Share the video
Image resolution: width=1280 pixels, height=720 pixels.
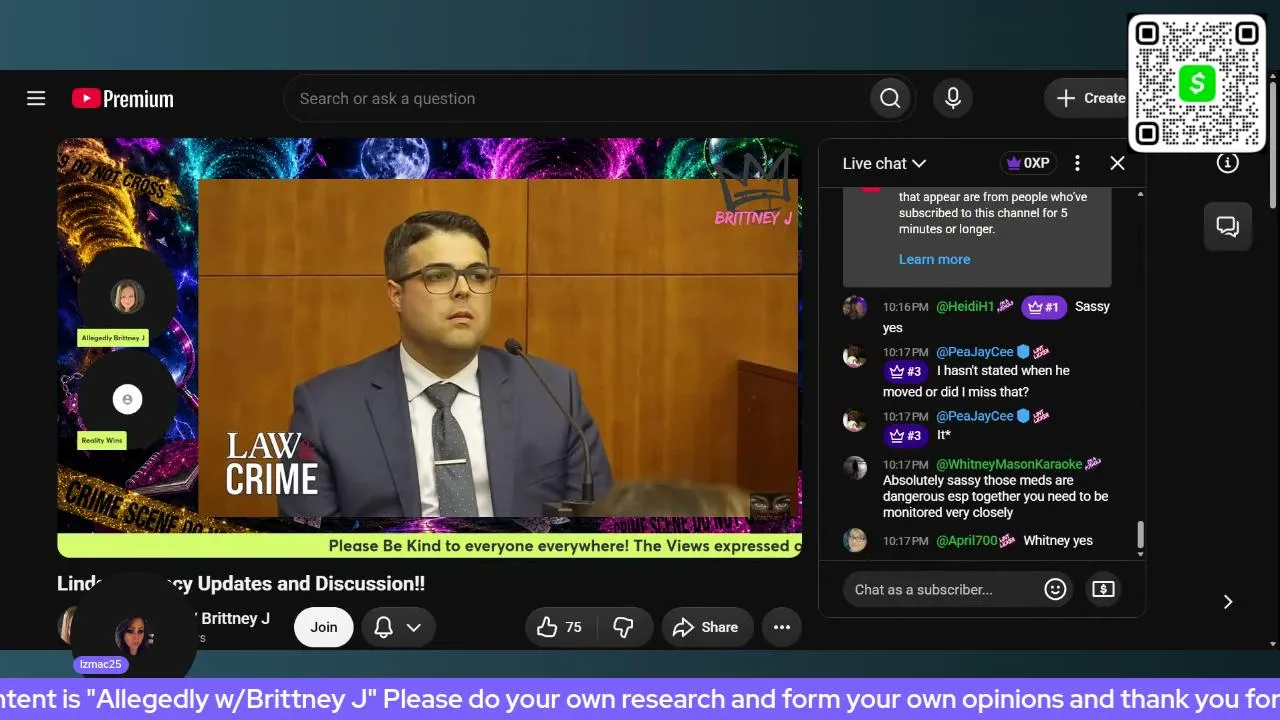(706, 627)
